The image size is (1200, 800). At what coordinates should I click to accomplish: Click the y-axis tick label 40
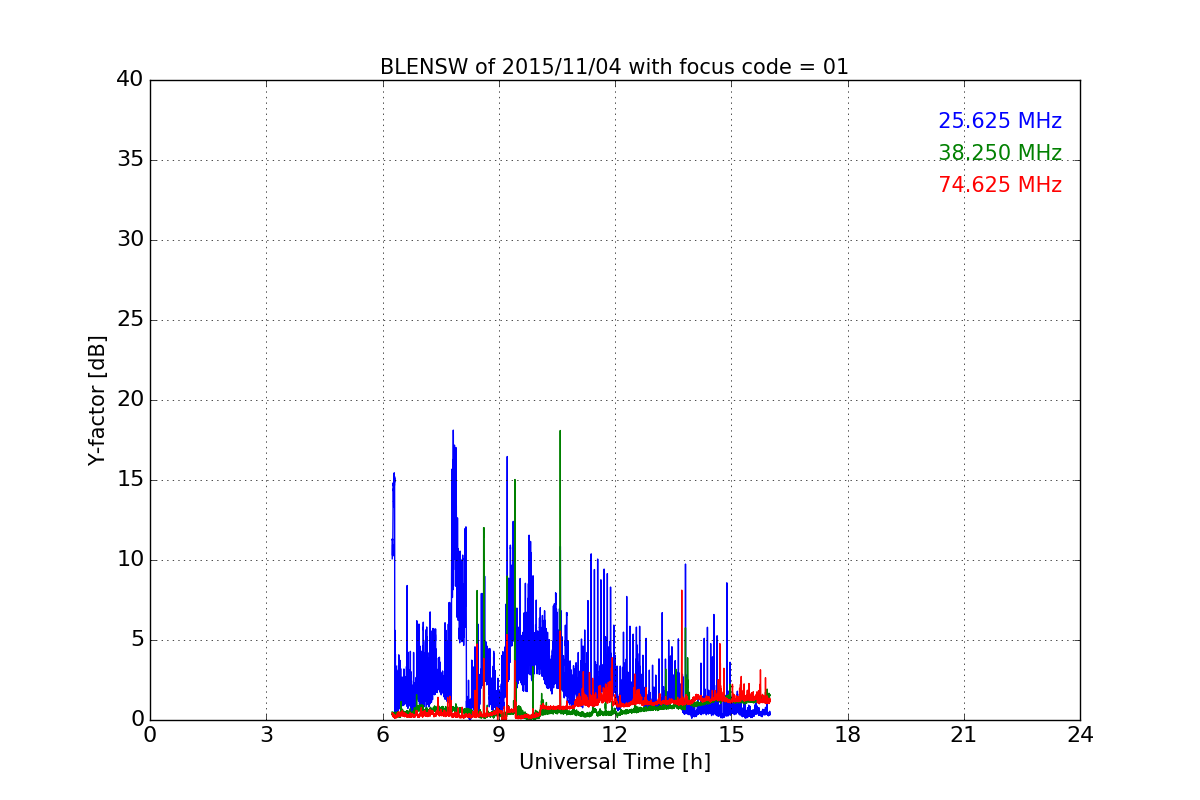130,80
